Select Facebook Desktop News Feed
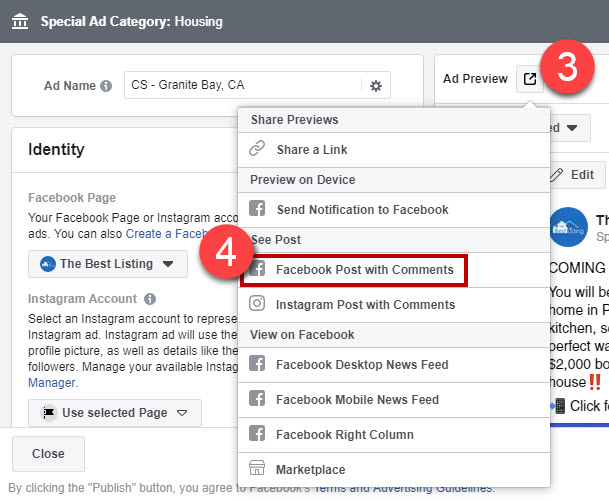Screen dimensions: 609x502 pos(362,365)
